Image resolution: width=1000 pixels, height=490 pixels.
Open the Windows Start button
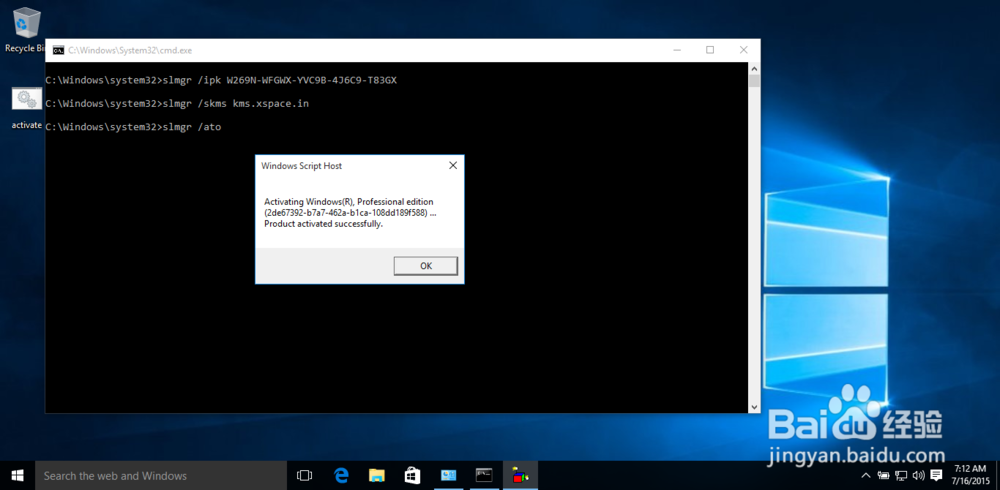[17, 475]
